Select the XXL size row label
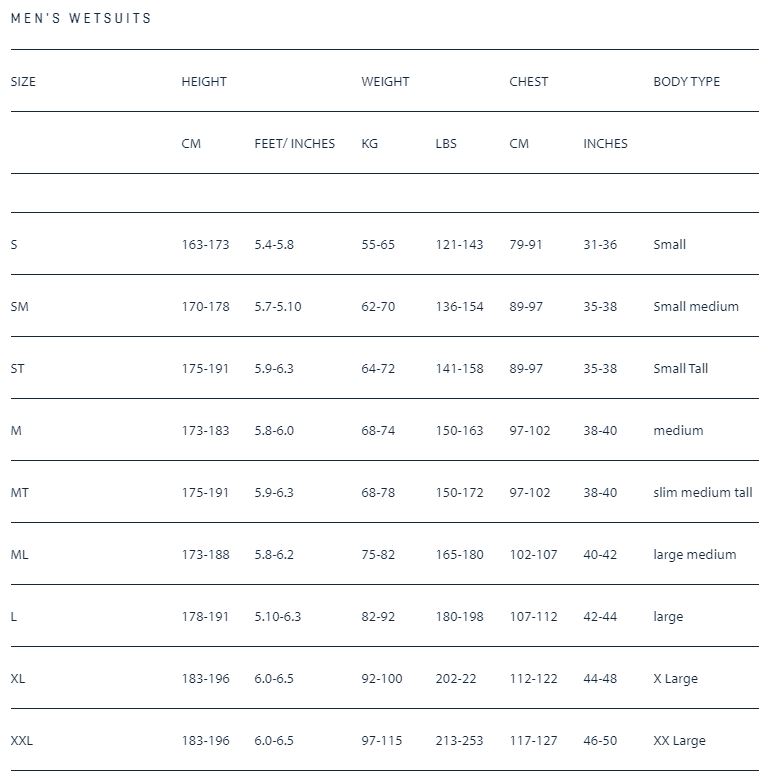769x781 pixels. point(22,740)
